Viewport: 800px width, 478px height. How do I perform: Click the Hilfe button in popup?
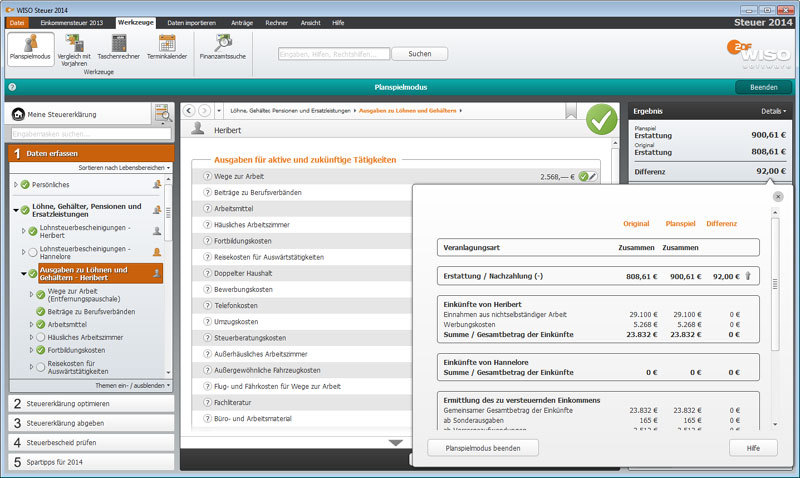pos(753,448)
